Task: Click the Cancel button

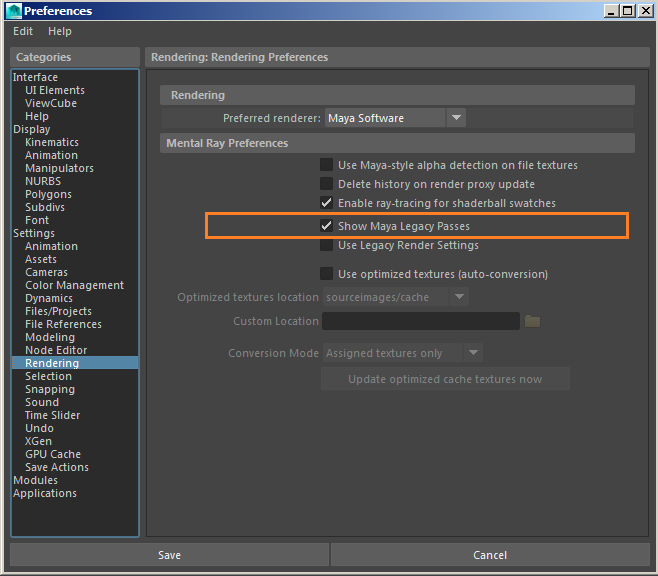Action: coord(489,555)
